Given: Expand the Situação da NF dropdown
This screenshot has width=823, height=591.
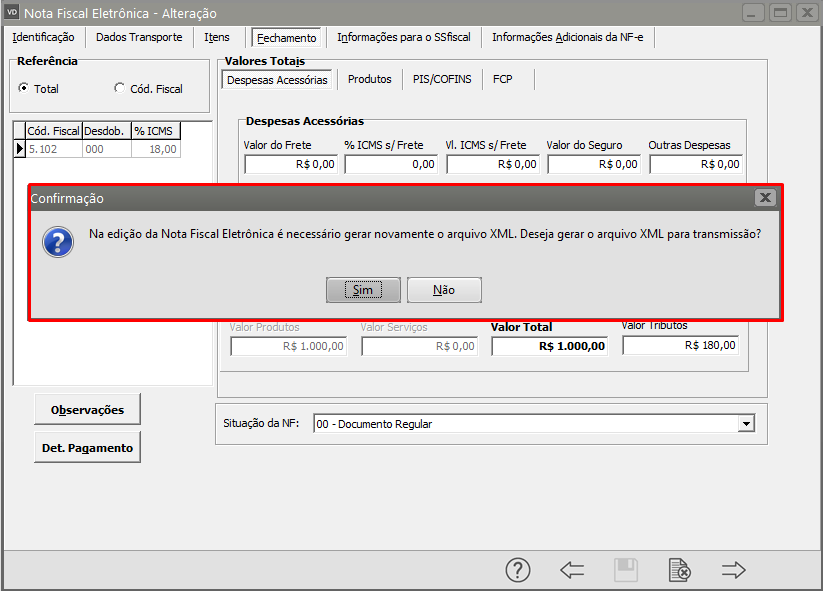Looking at the screenshot, I should [x=745, y=424].
